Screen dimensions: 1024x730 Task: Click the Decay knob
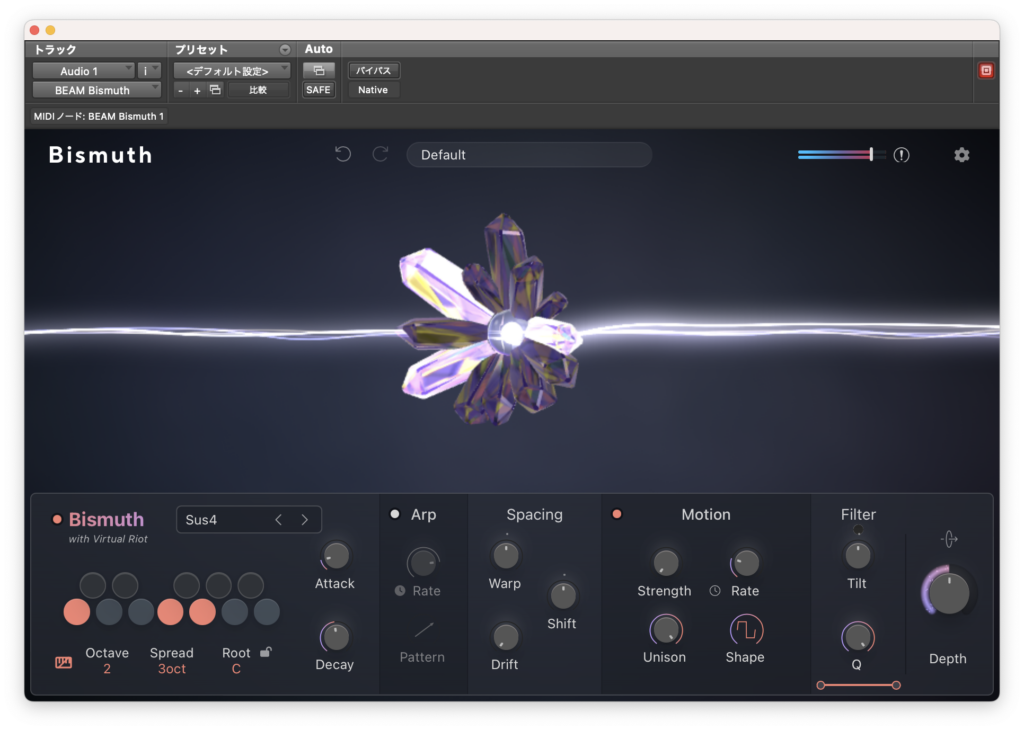click(x=336, y=637)
